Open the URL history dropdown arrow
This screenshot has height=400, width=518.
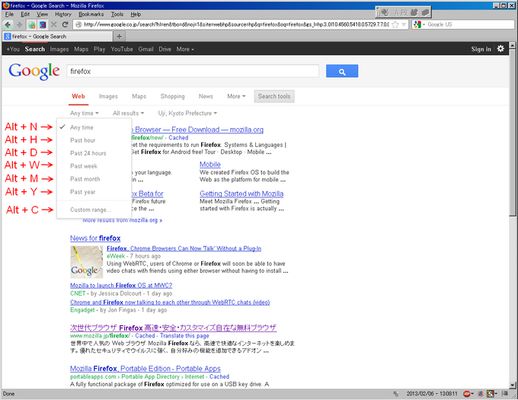tap(404, 24)
